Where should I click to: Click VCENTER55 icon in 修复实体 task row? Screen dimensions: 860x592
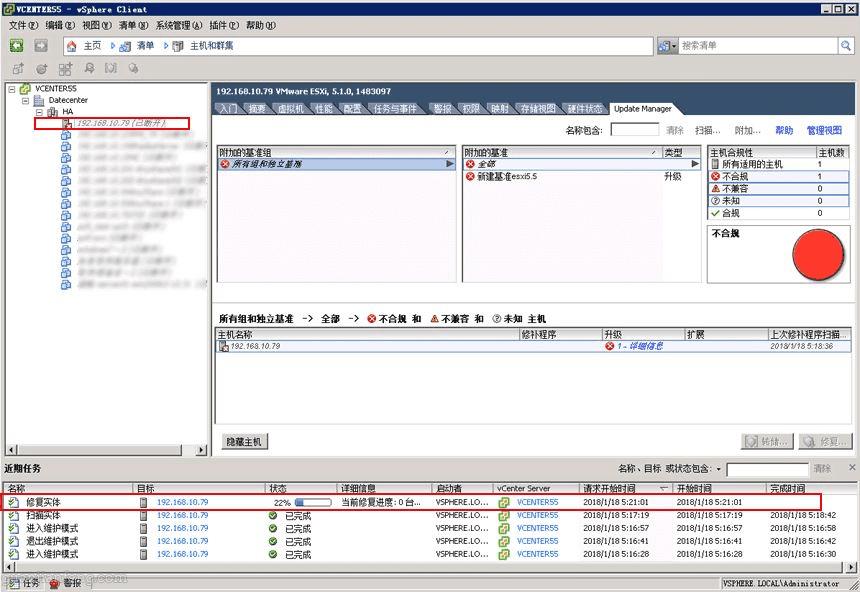(x=504, y=502)
